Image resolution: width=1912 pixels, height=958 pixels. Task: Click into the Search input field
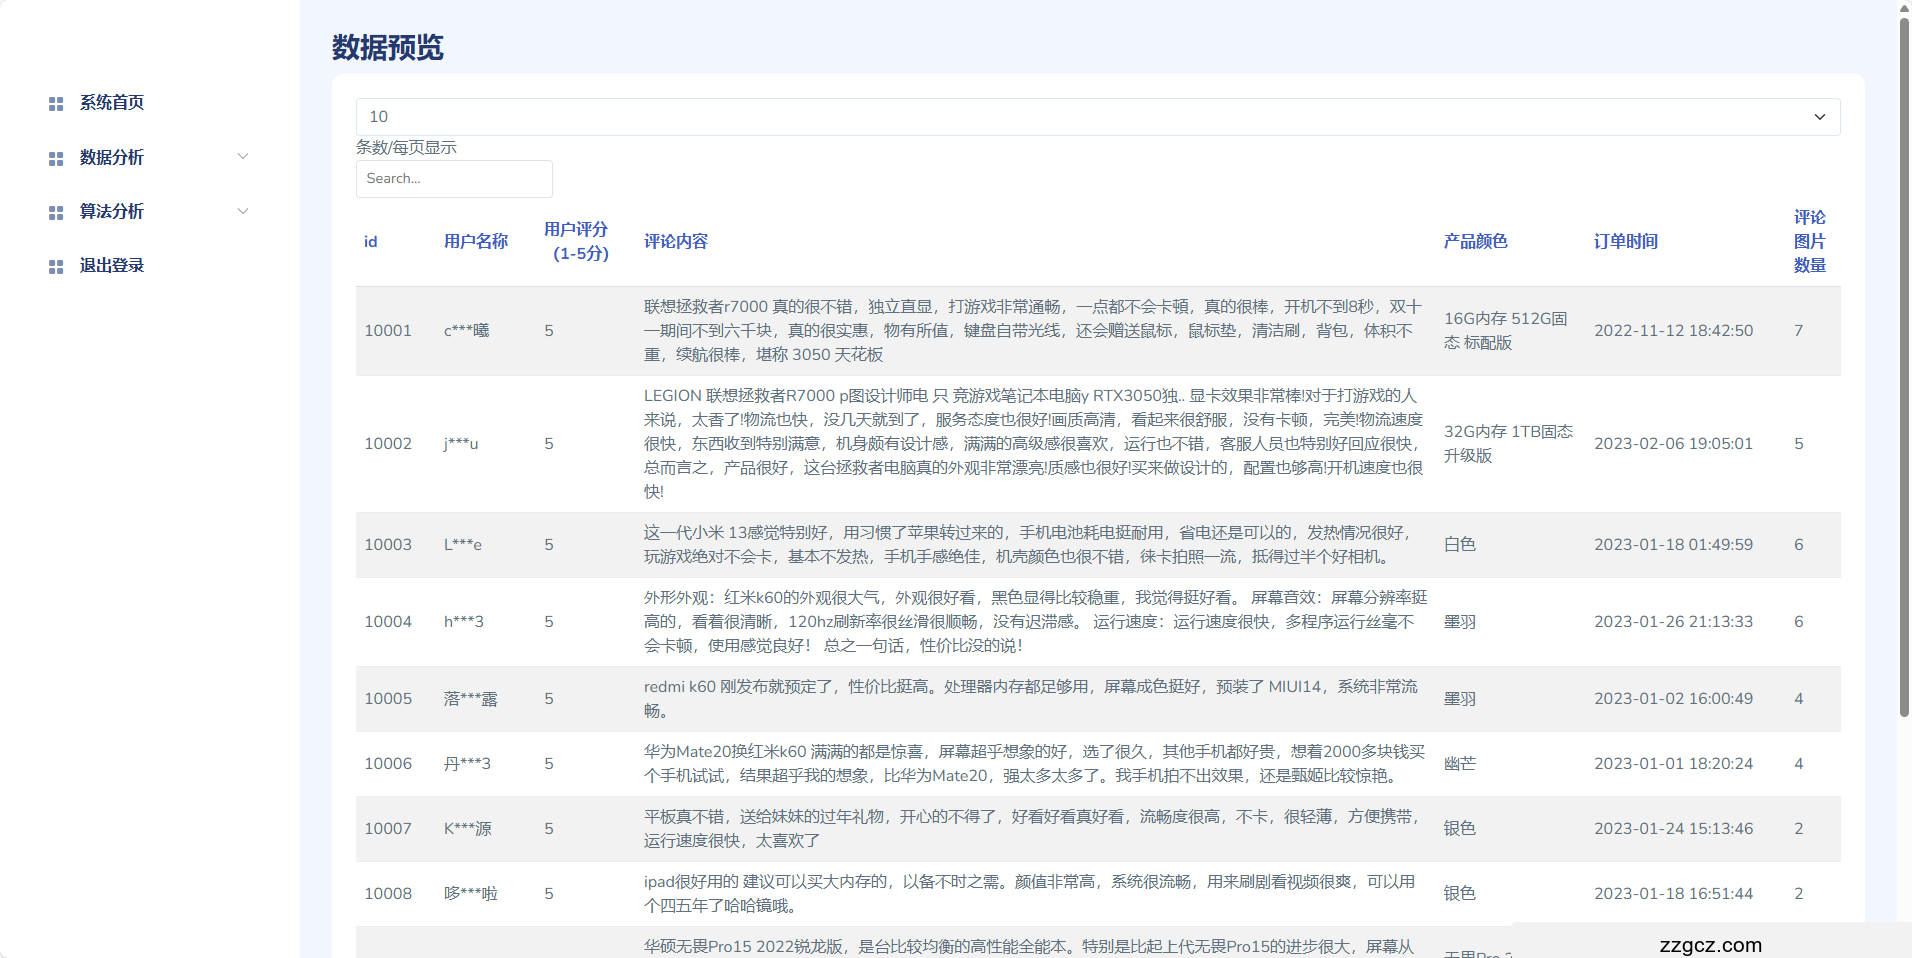[454, 179]
